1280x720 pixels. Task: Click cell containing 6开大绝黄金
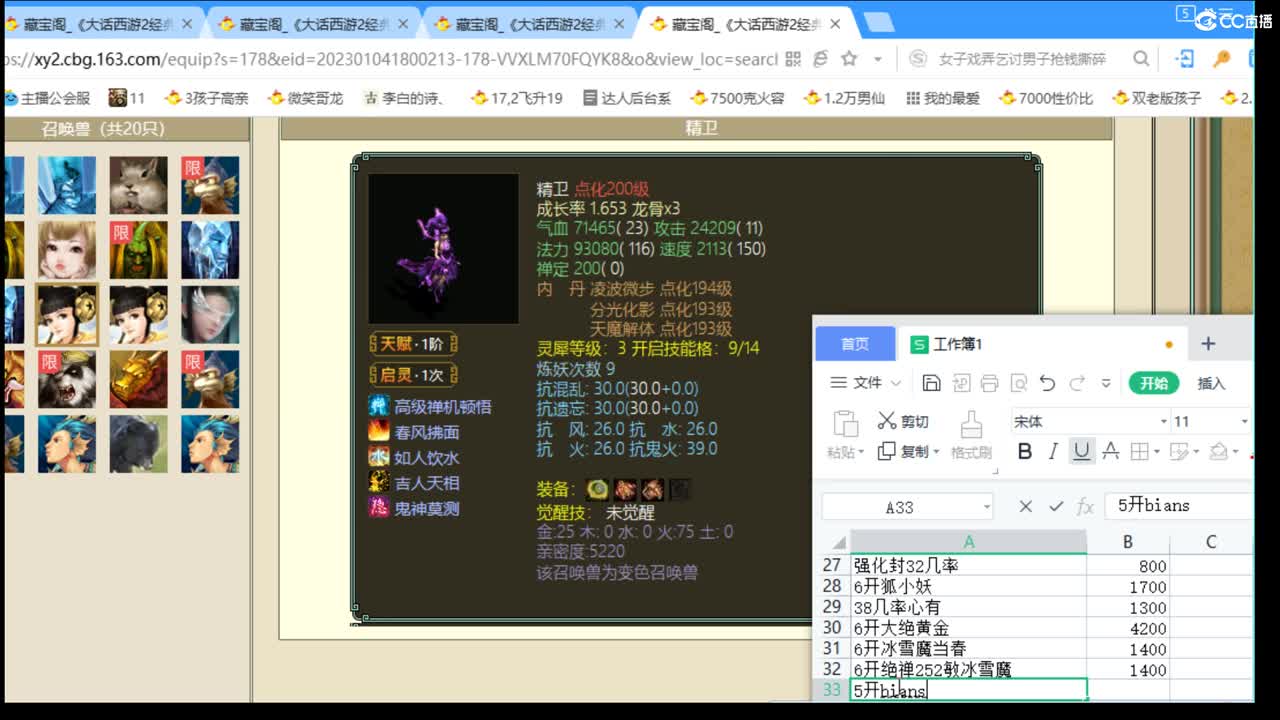pos(968,628)
